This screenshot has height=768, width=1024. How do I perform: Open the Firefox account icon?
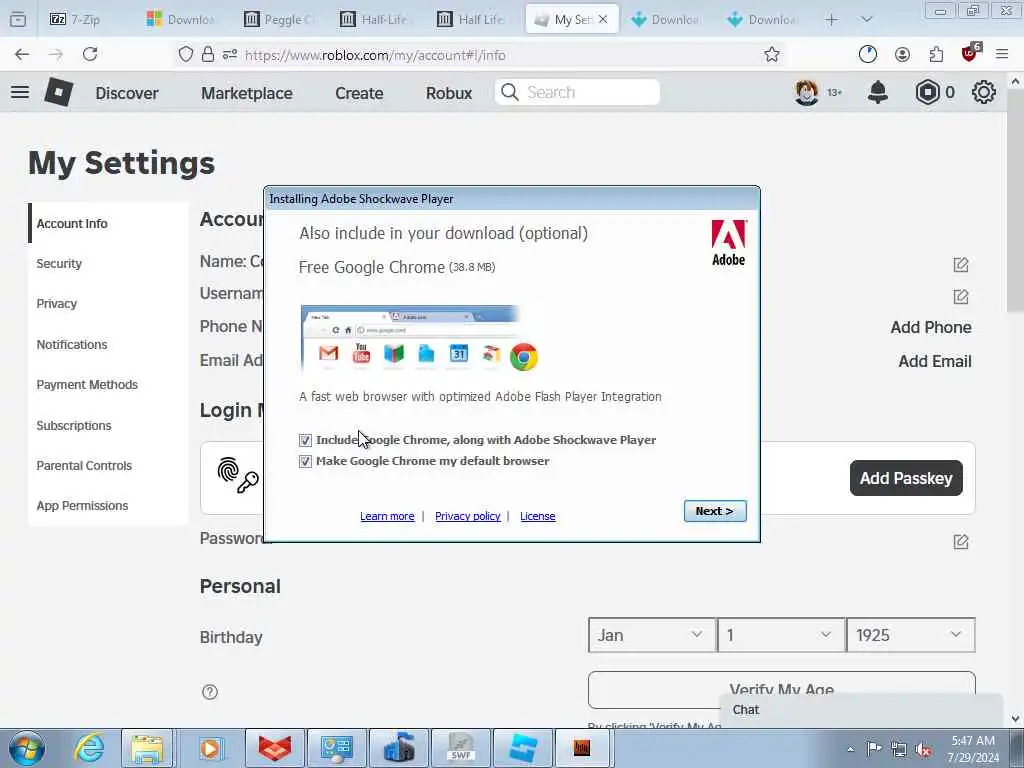903,55
